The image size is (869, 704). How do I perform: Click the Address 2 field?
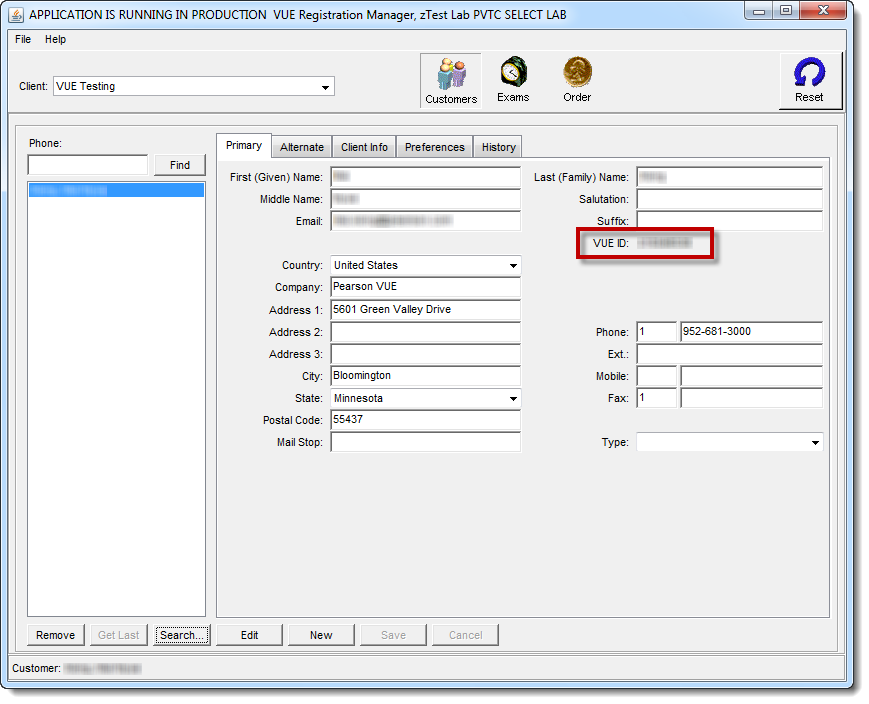[x=426, y=332]
